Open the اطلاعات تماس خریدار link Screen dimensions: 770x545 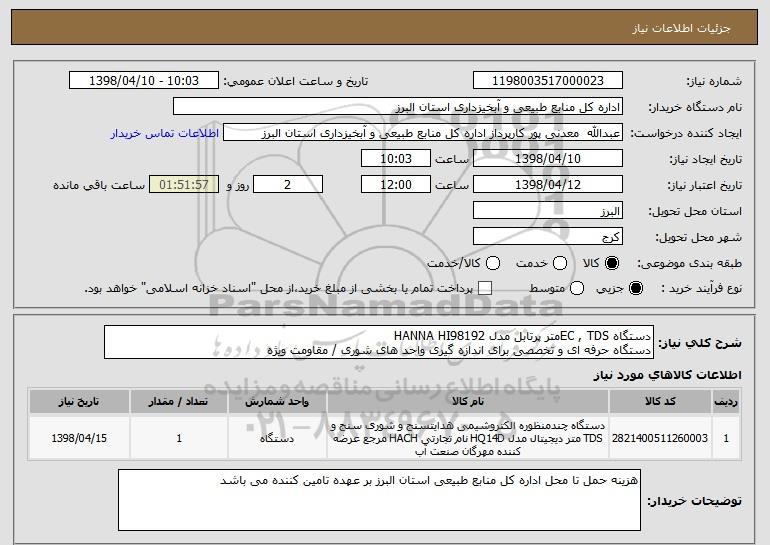165,133
